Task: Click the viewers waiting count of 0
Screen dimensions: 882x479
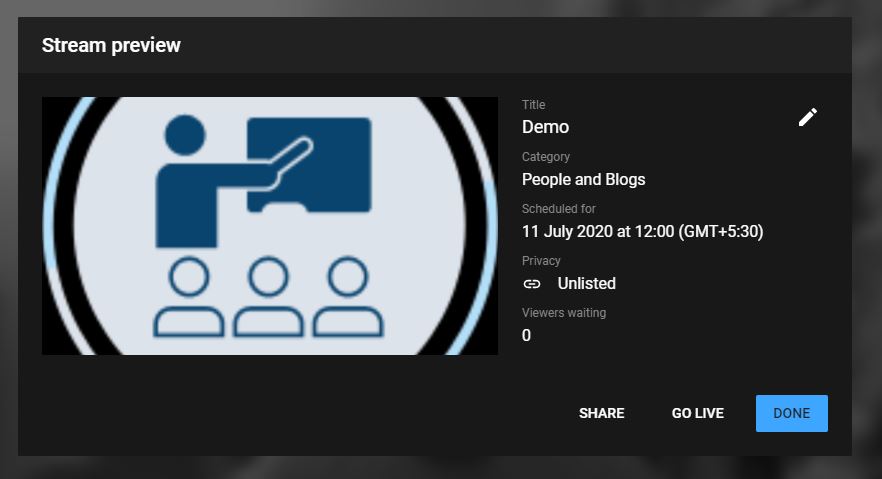Action: (527, 336)
